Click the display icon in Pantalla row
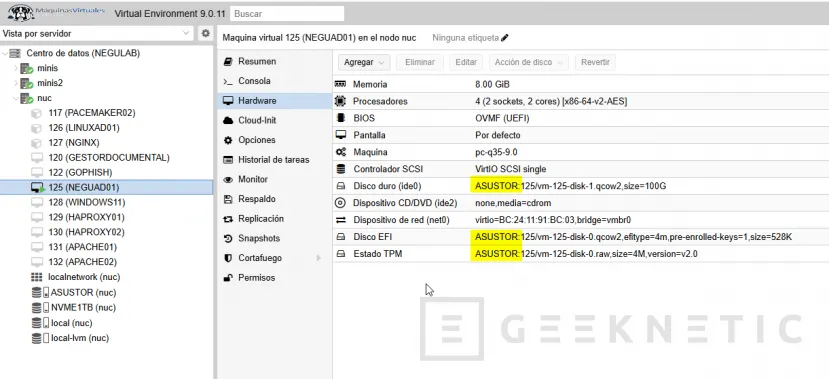 point(341,135)
